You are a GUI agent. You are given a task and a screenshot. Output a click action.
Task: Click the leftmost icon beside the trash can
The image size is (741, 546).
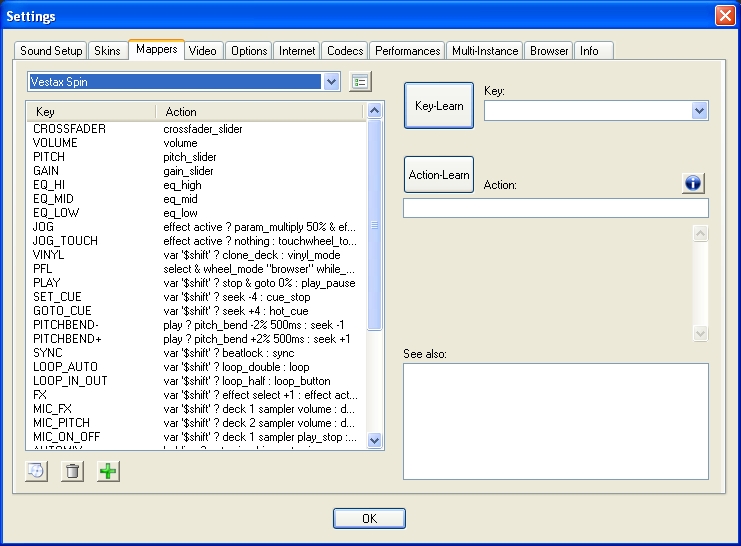[36, 471]
